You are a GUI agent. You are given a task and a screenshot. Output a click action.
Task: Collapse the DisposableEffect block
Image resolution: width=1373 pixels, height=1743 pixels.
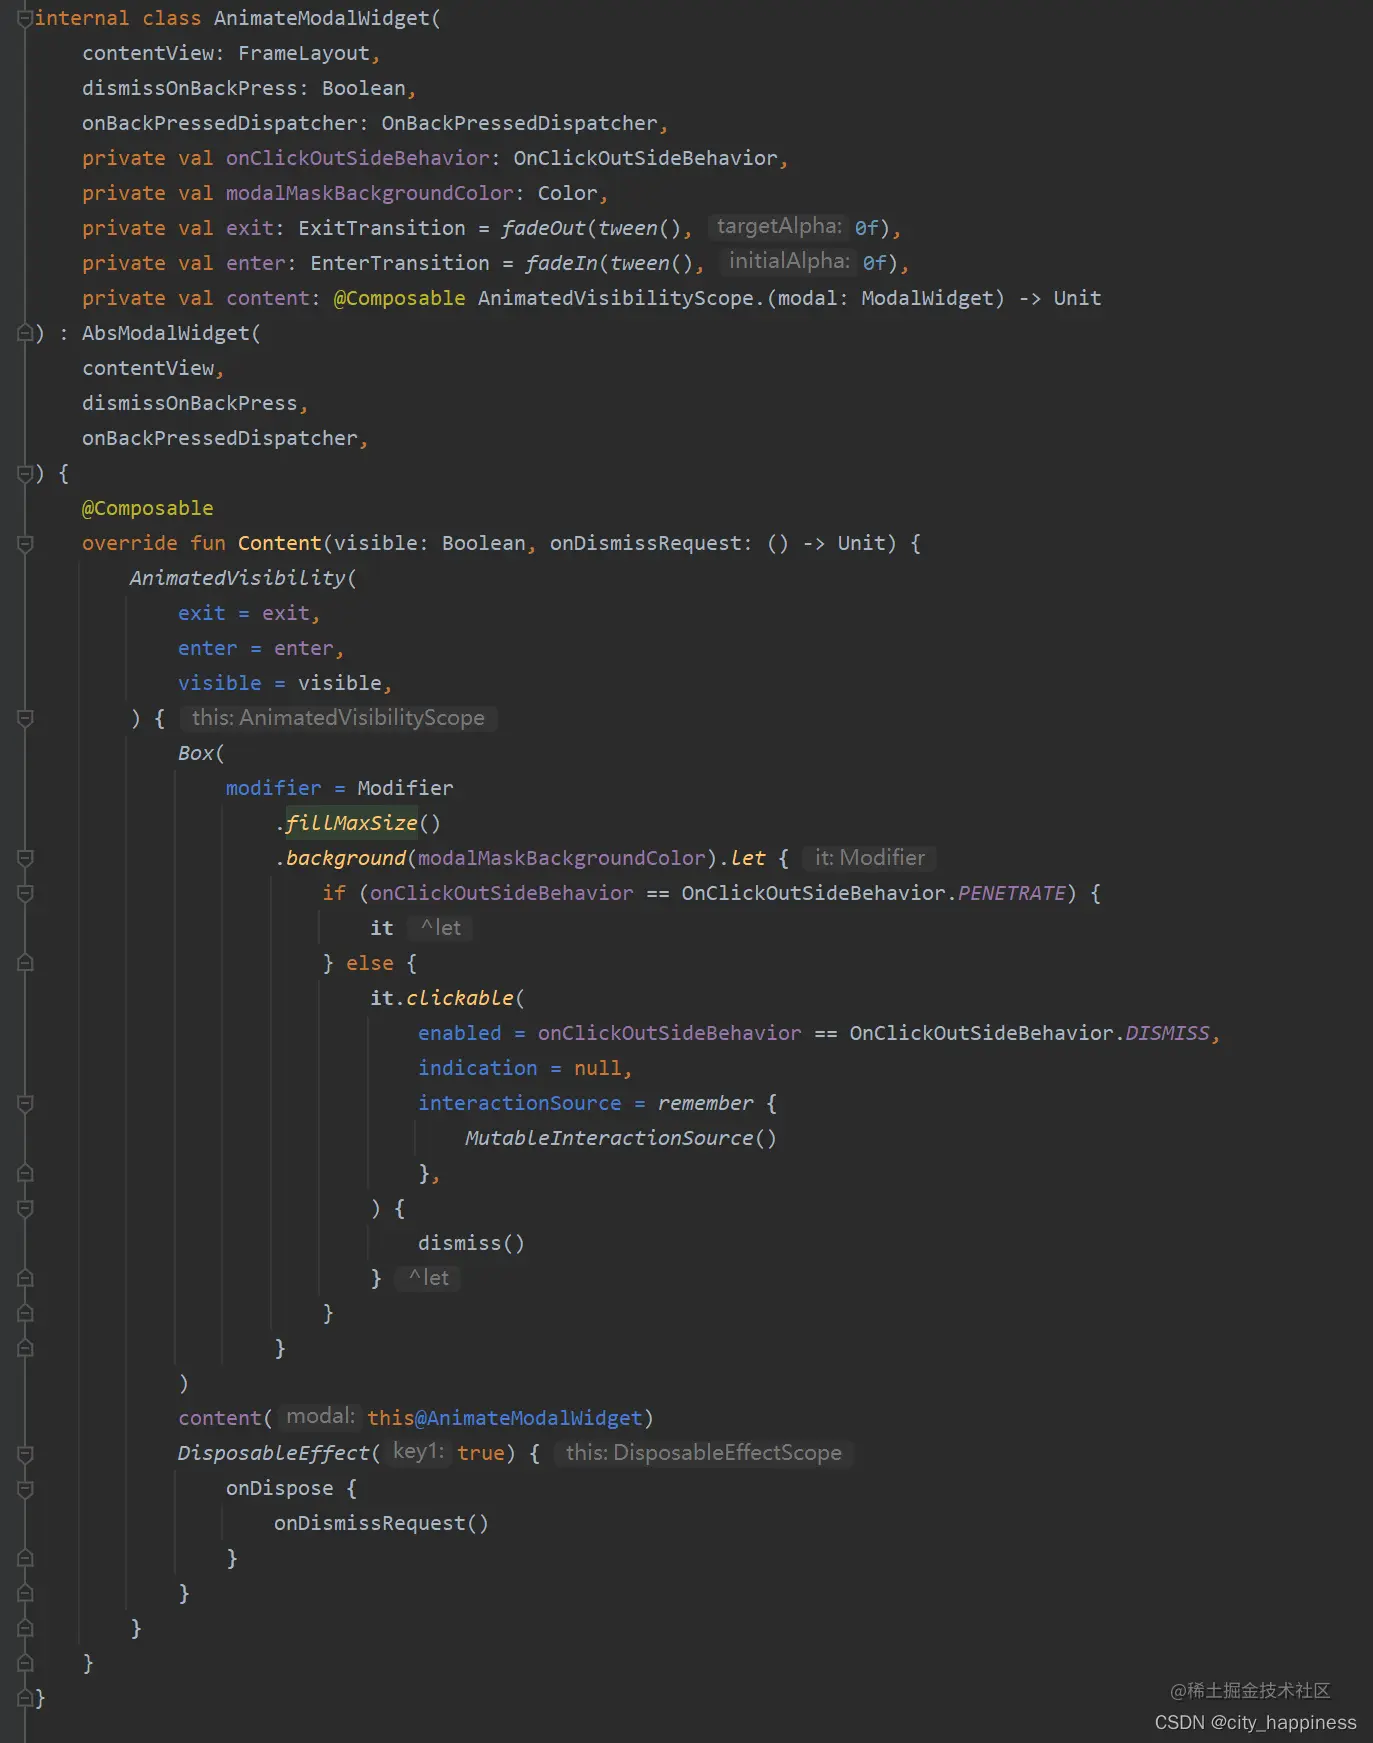coord(26,1454)
